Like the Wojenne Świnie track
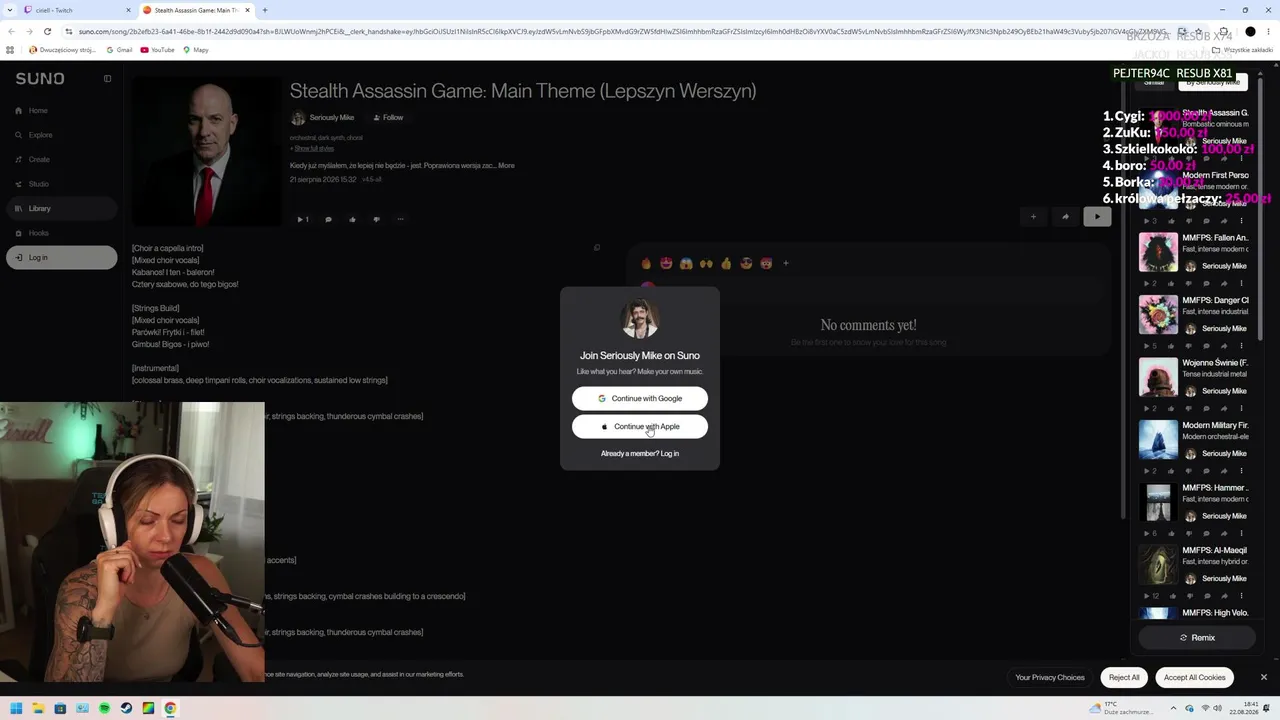 pyautogui.click(x=1172, y=408)
